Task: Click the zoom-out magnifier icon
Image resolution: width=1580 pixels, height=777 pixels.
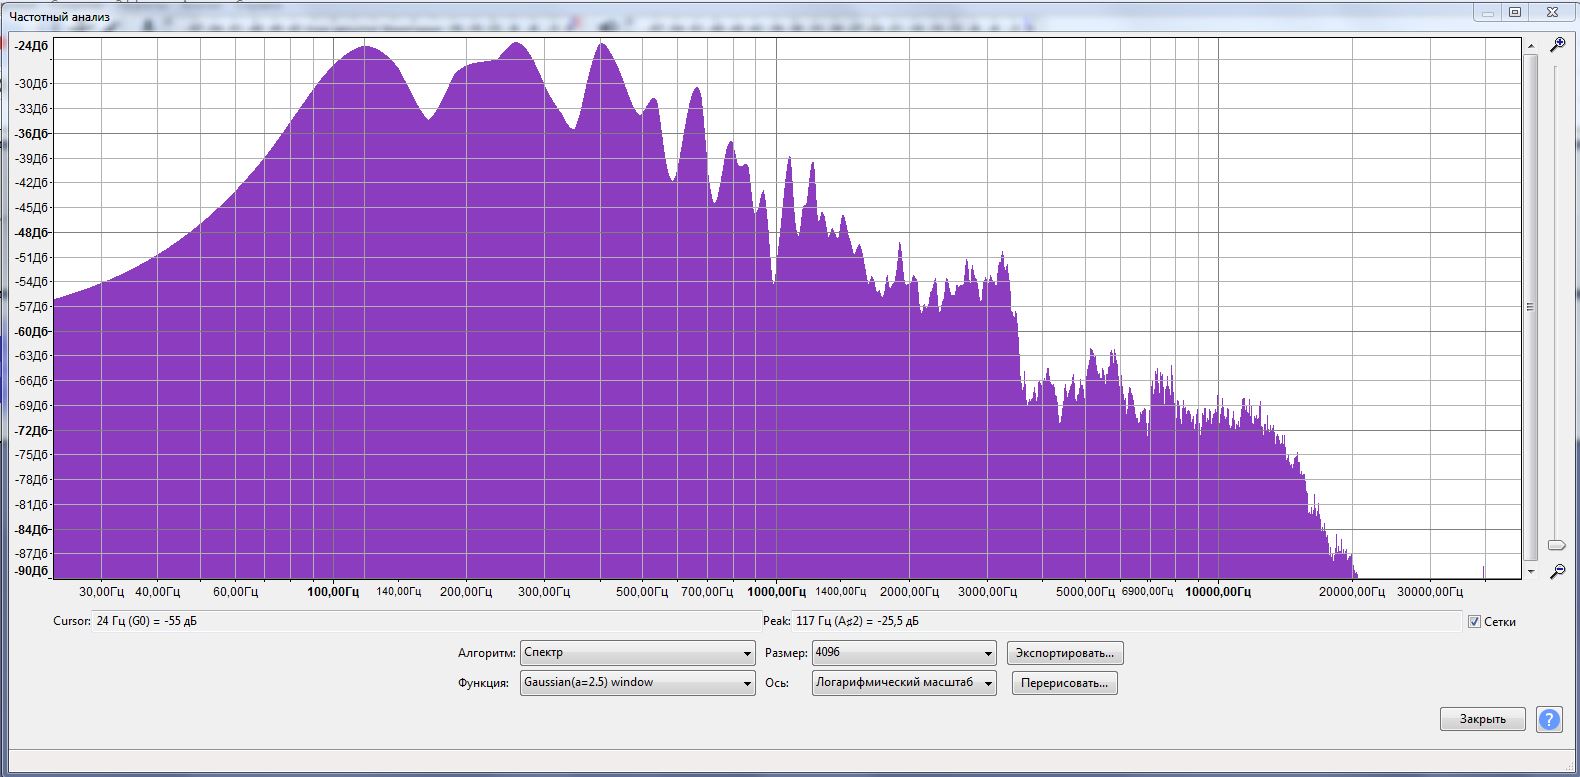Action: 1557,571
